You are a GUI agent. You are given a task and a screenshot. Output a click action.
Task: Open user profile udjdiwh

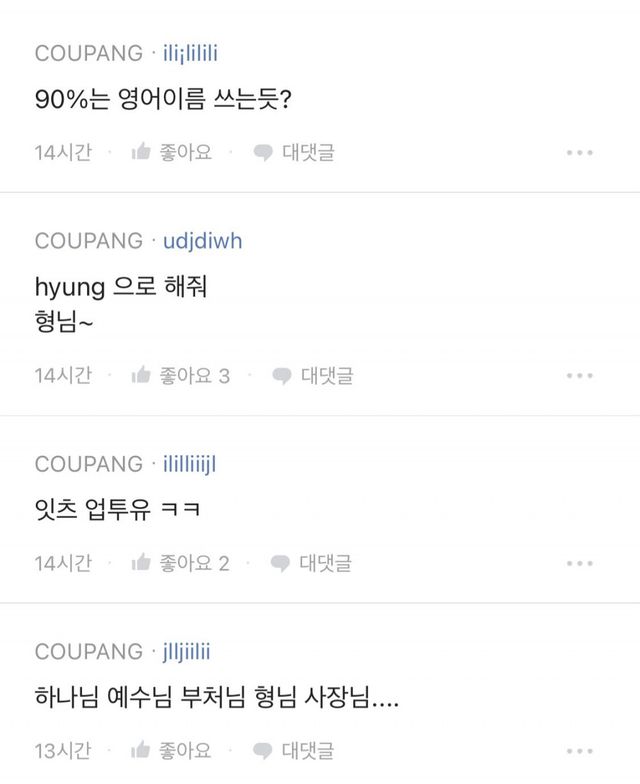[x=202, y=242]
